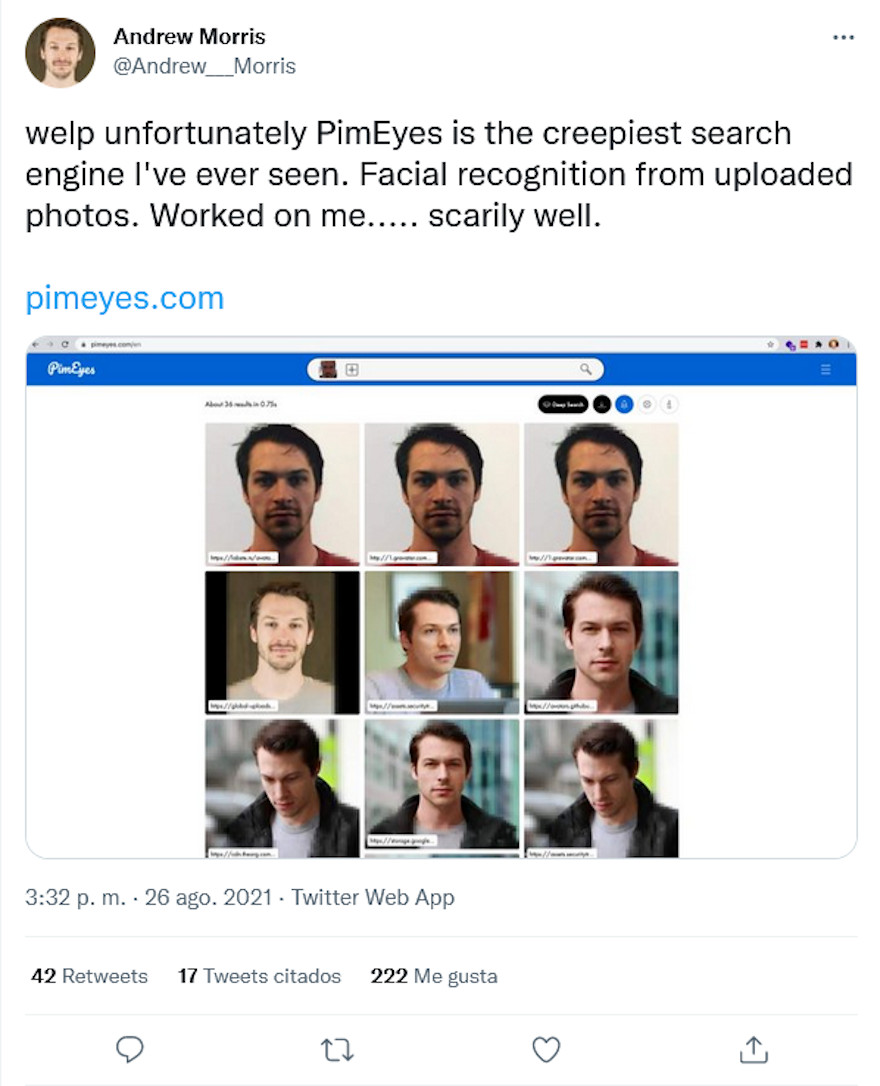Screen dimensions: 880x1086
Task: Click the 222 Me gusta count
Action: pyautogui.click(x=434, y=976)
